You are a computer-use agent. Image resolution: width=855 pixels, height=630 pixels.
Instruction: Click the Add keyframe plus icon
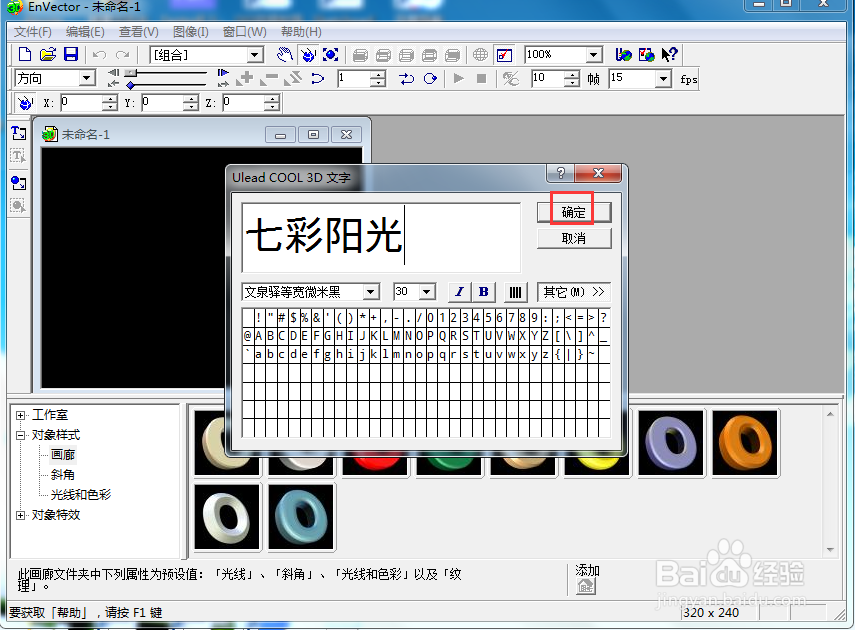click(x=245, y=79)
